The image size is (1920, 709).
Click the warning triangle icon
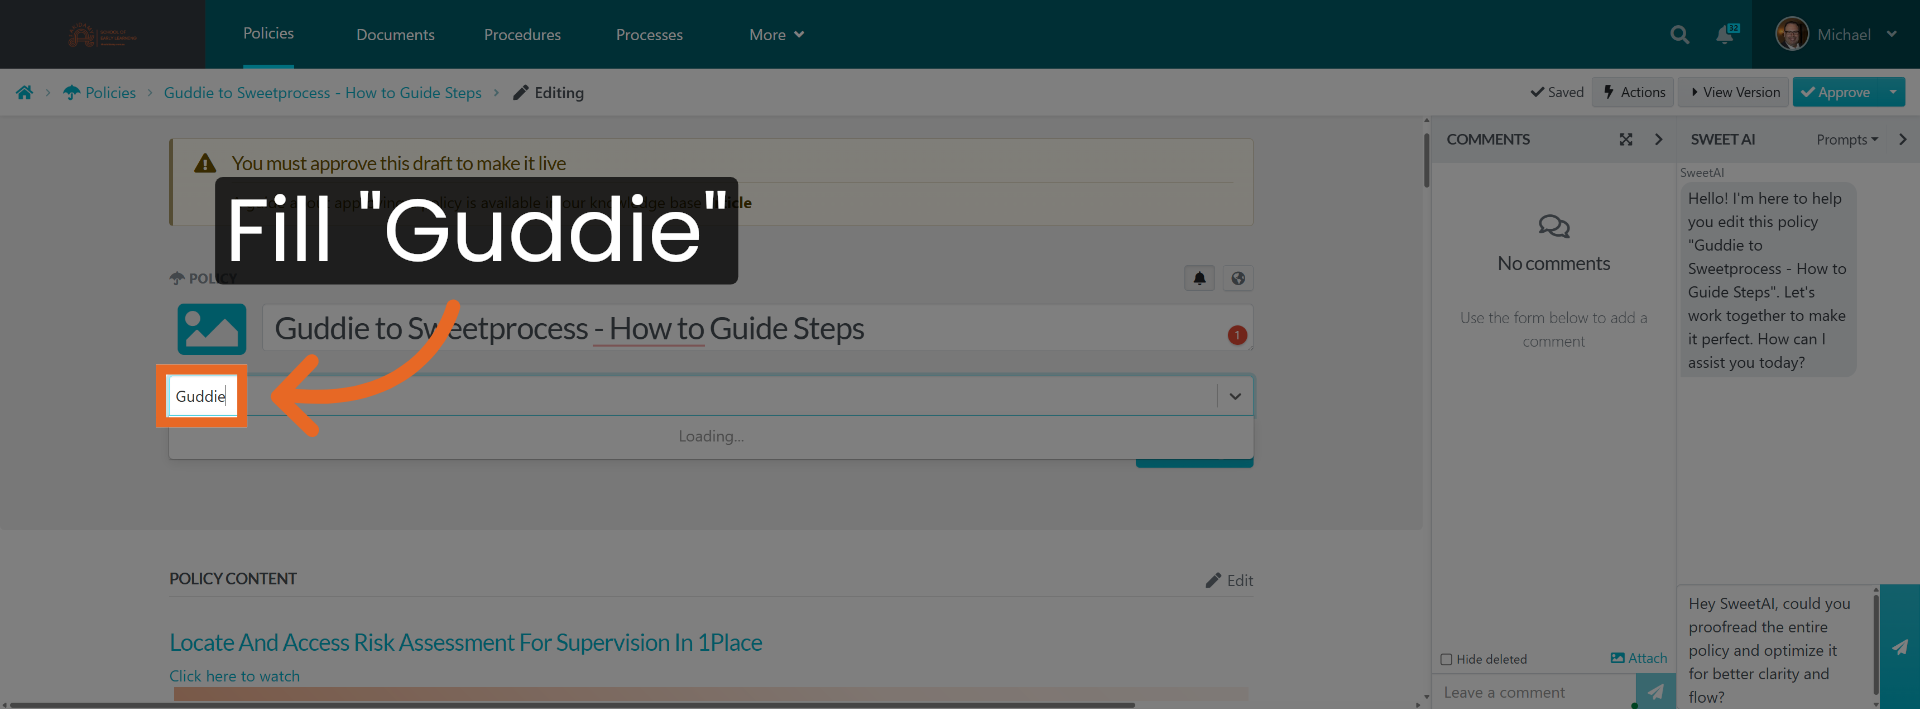205,163
